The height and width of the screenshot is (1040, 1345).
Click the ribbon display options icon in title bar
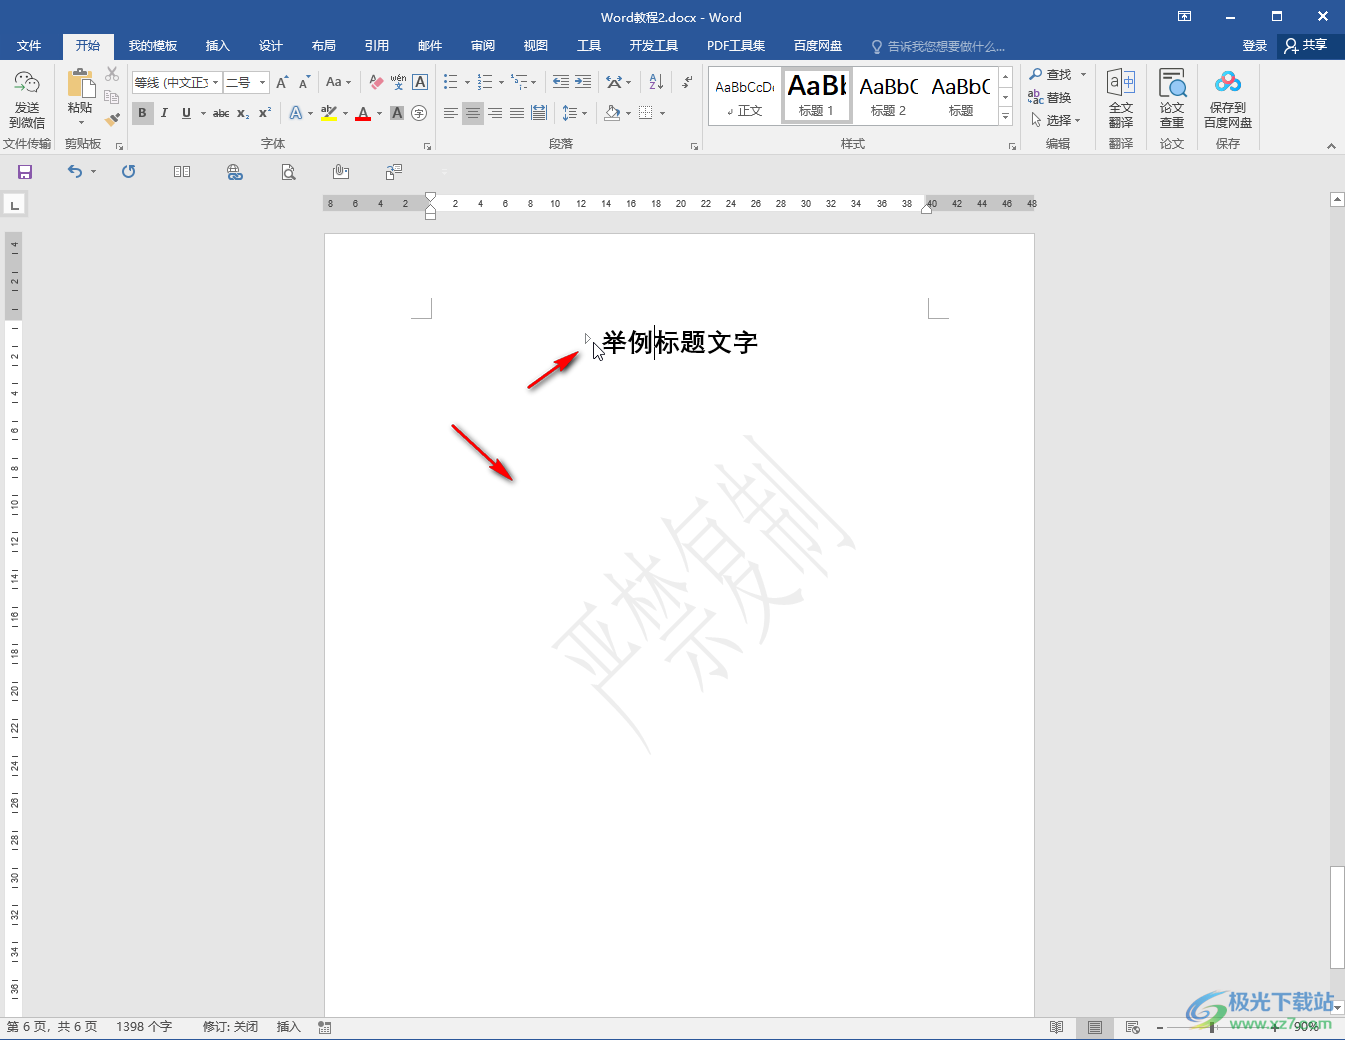1184,16
